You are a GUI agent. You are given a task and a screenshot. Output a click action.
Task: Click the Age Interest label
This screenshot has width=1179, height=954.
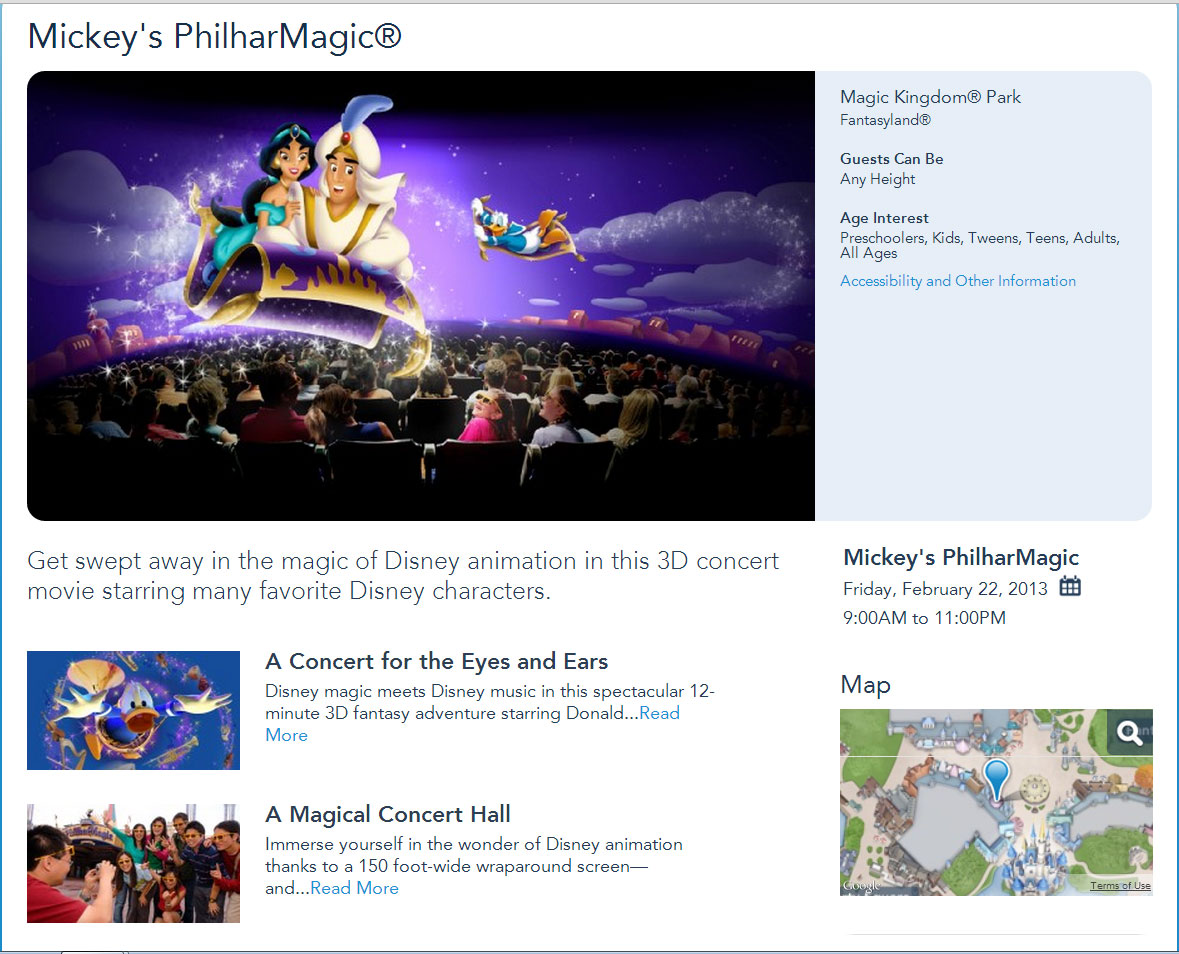[884, 218]
